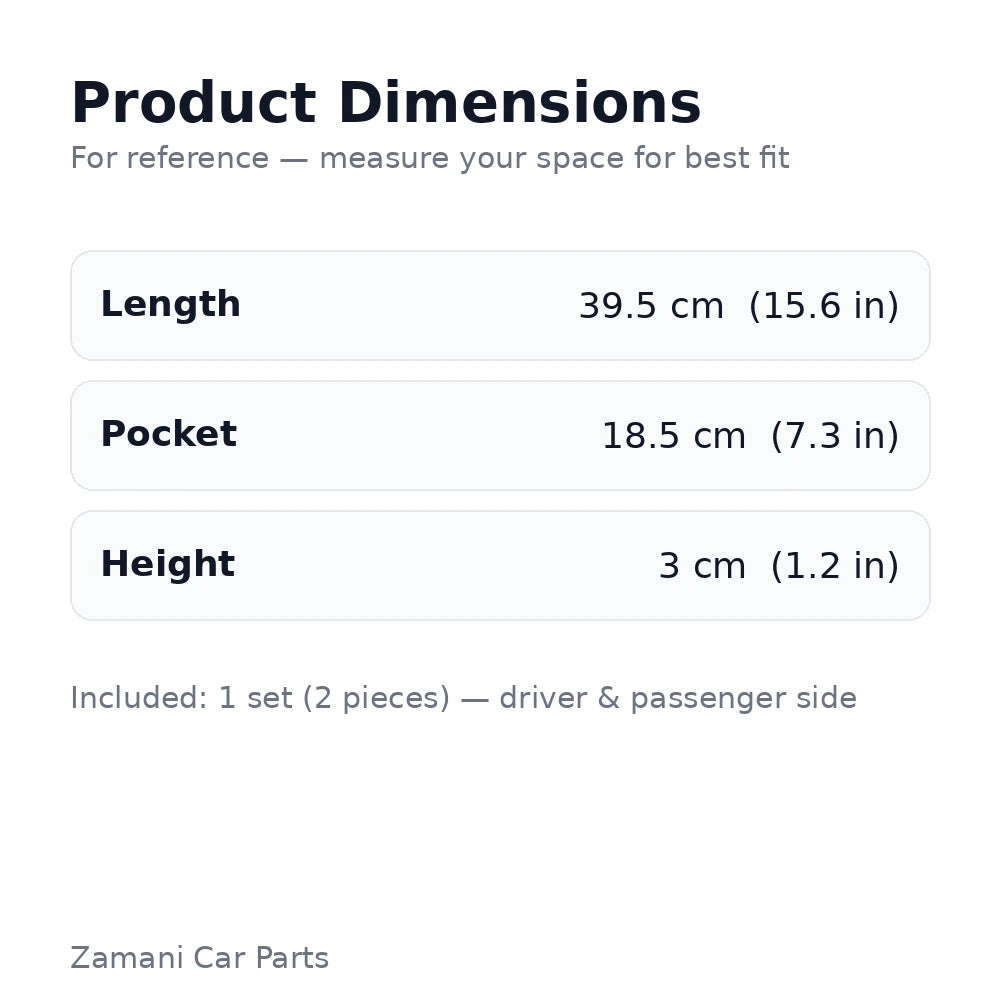Click the blank middle of the Height row

pos(440,566)
